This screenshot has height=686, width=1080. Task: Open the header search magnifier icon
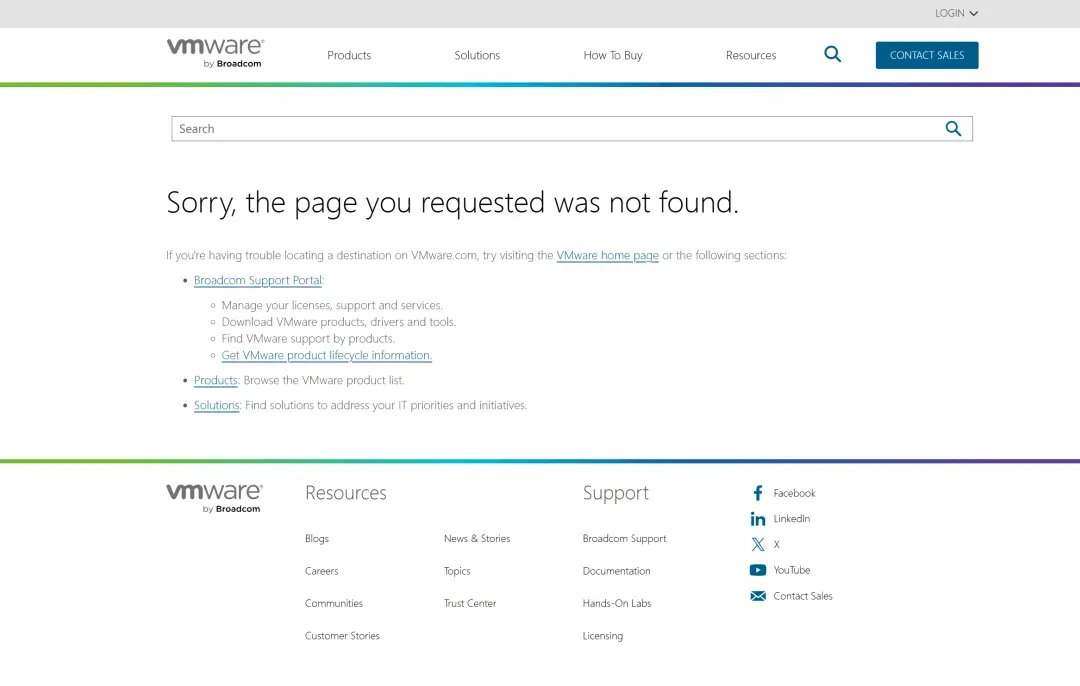(832, 54)
